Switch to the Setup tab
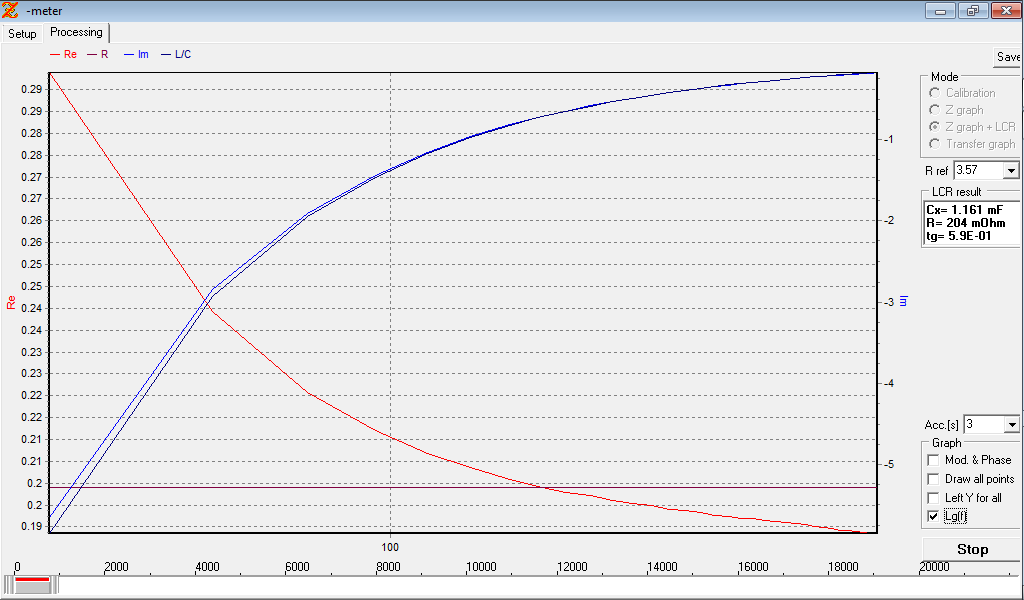 [x=22, y=33]
